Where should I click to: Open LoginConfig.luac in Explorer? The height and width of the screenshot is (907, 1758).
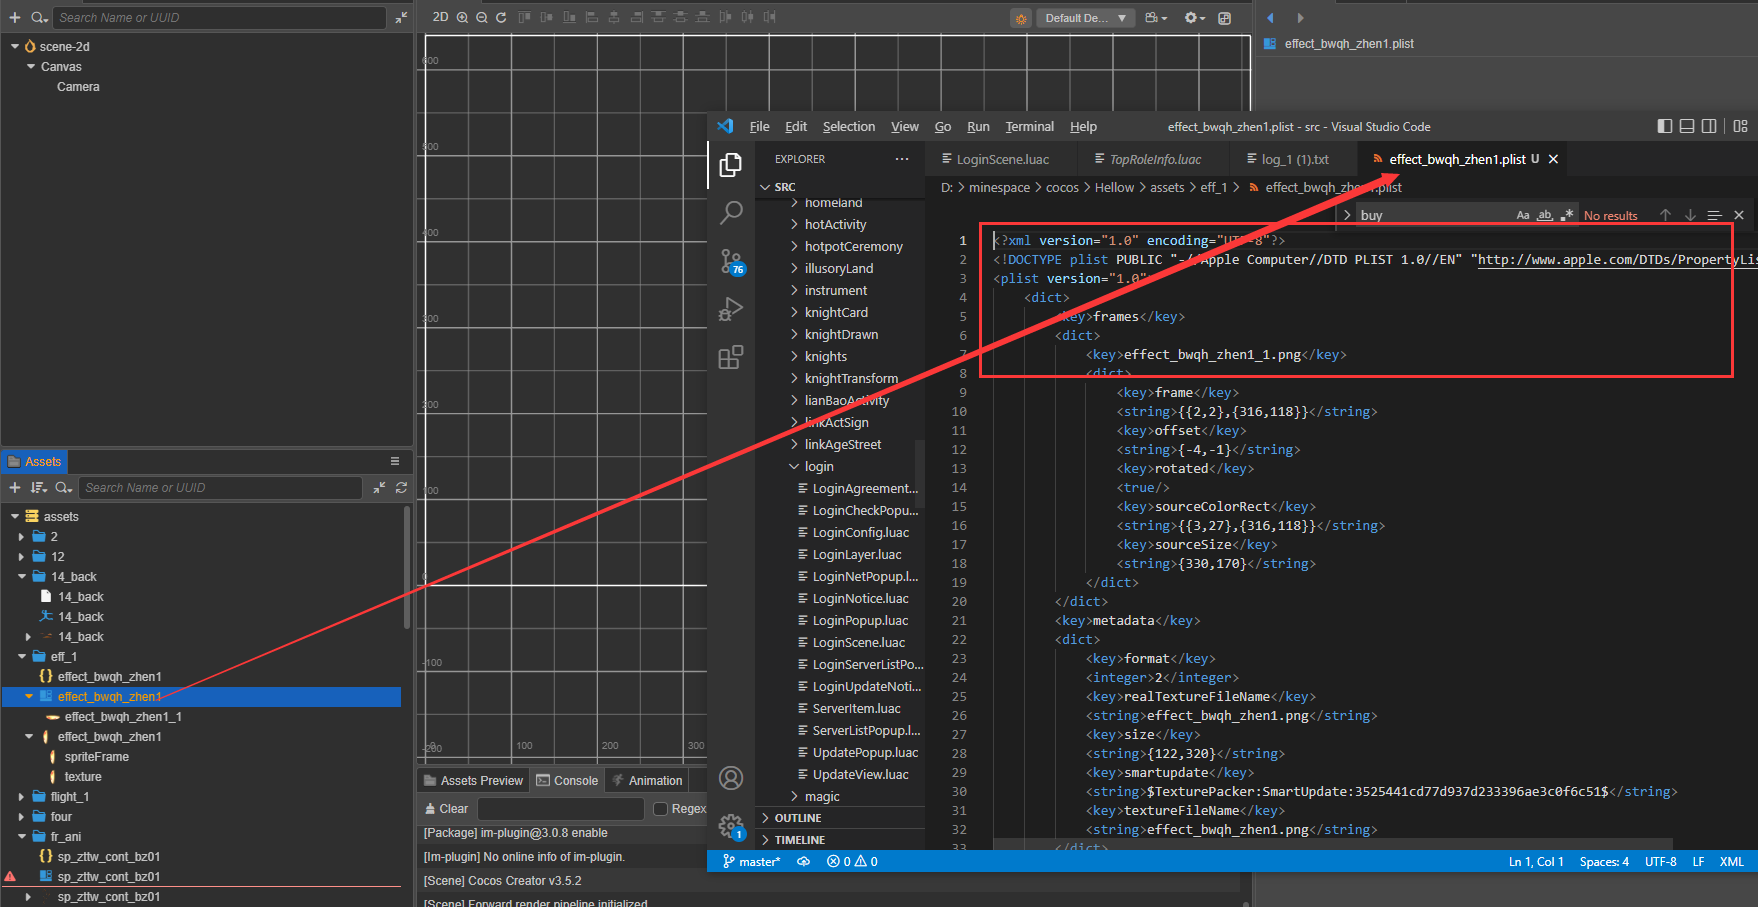click(x=860, y=533)
